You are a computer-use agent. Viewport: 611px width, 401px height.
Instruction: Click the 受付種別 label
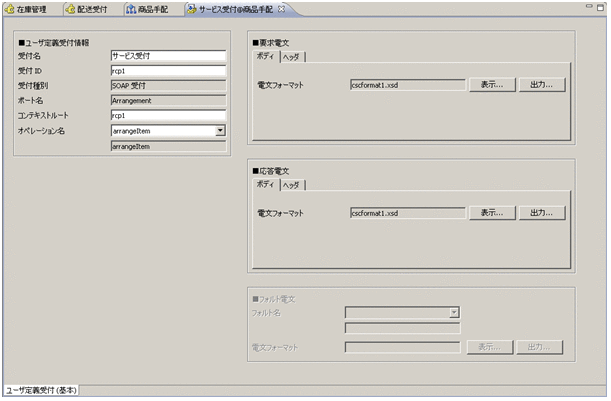click(33, 86)
